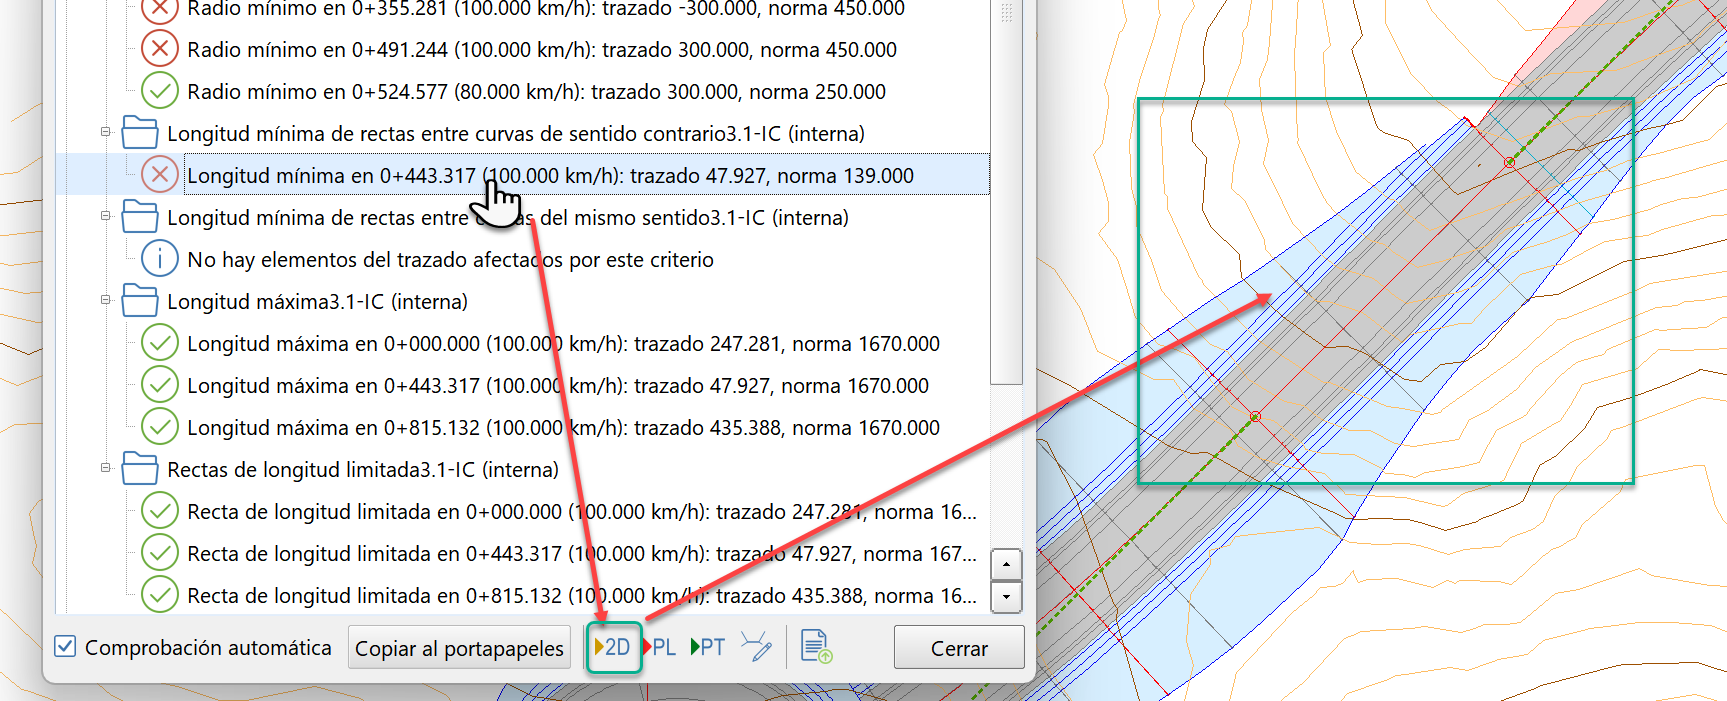
Task: Click green check icon of Recta limitada 0+443.317
Action: [x=159, y=552]
